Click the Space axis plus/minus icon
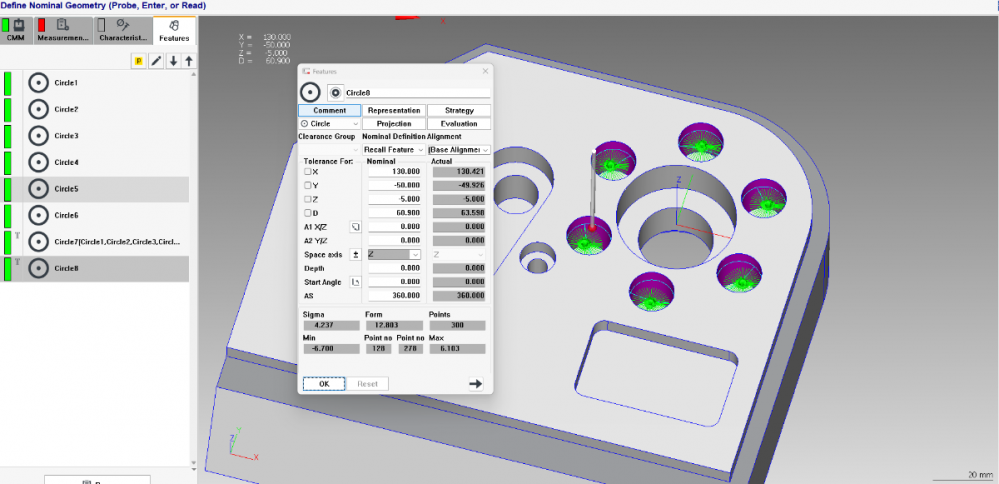This screenshot has width=999, height=484. [355, 255]
